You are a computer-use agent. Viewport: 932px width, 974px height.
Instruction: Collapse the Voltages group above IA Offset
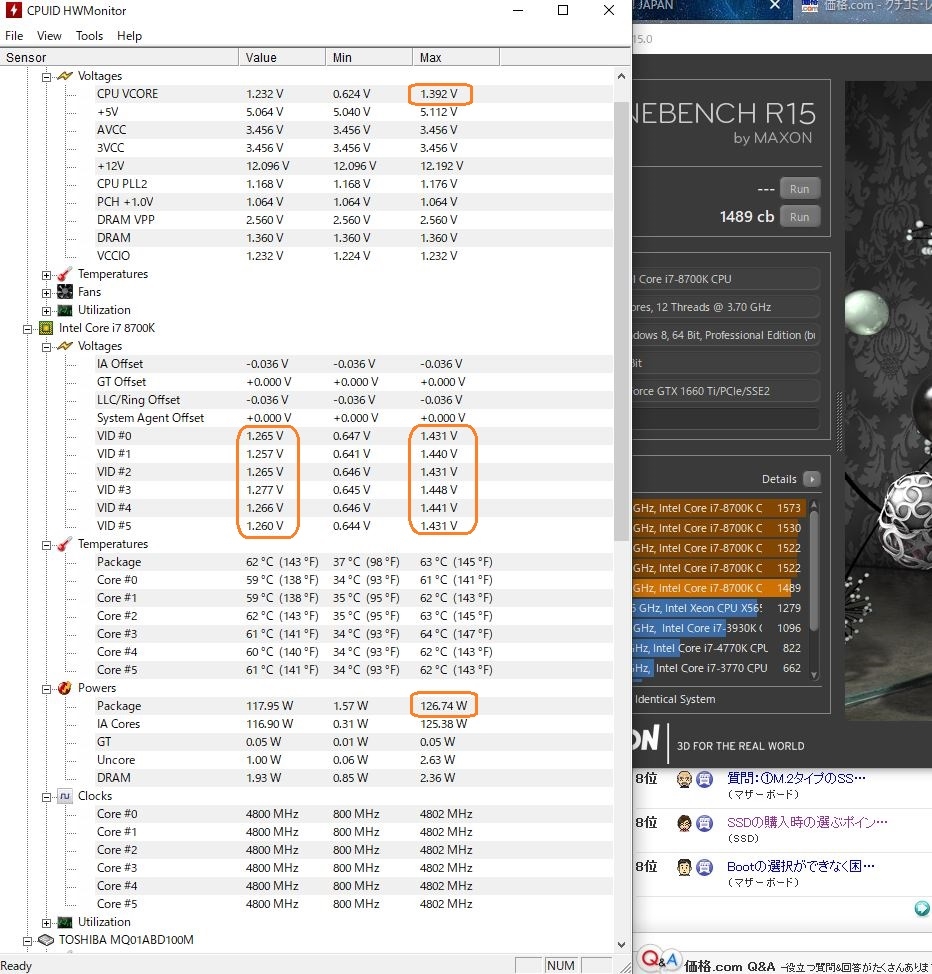47,347
